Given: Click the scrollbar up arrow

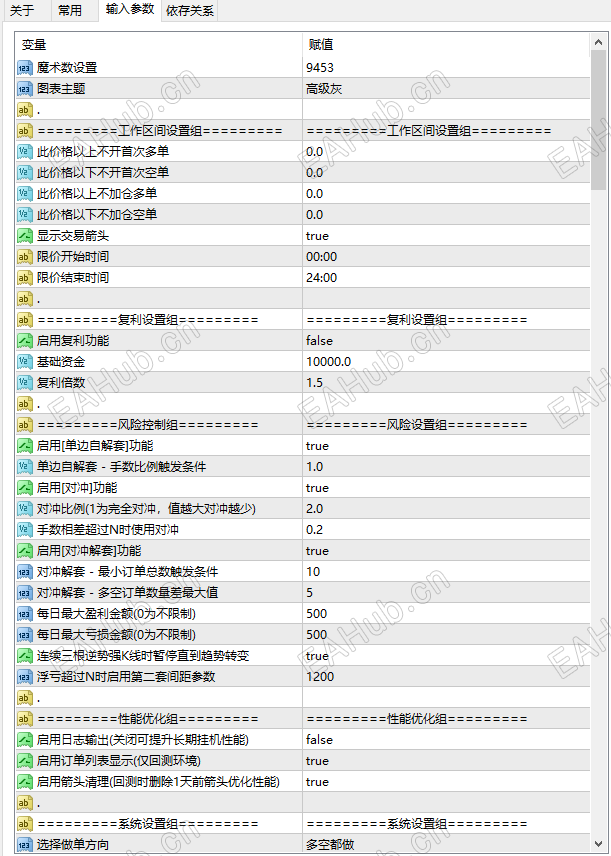Looking at the screenshot, I should click(598, 42).
